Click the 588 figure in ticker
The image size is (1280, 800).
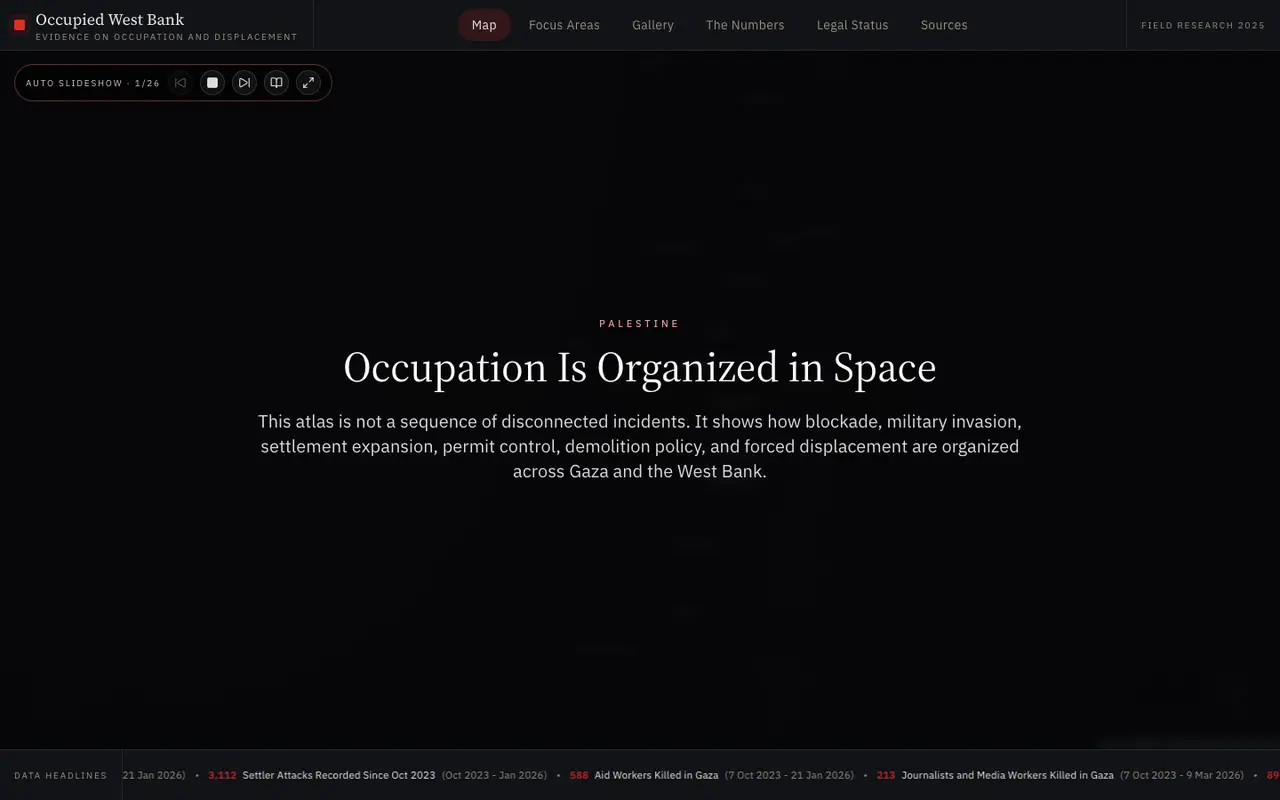tap(579, 775)
